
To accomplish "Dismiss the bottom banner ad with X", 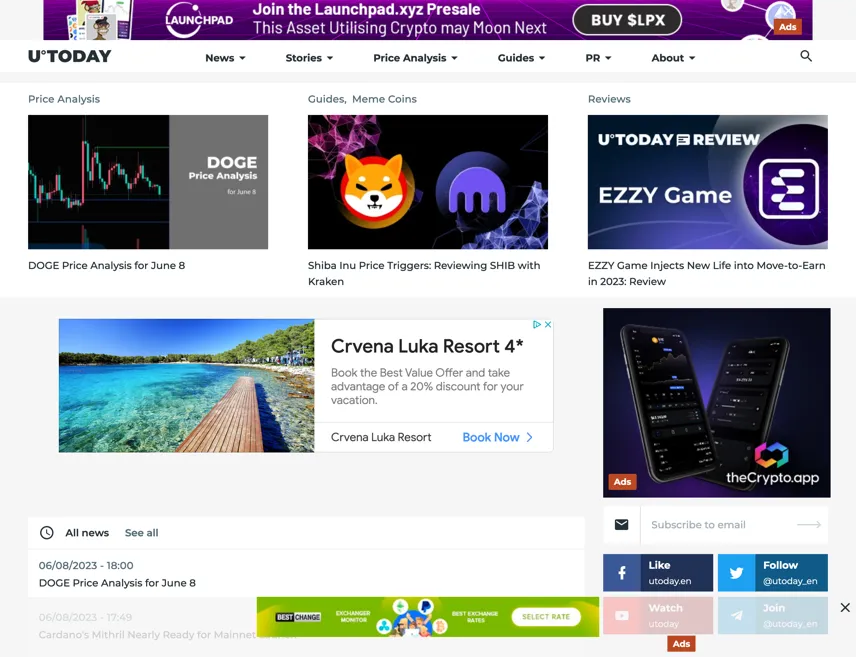I will pyautogui.click(x=845, y=607).
